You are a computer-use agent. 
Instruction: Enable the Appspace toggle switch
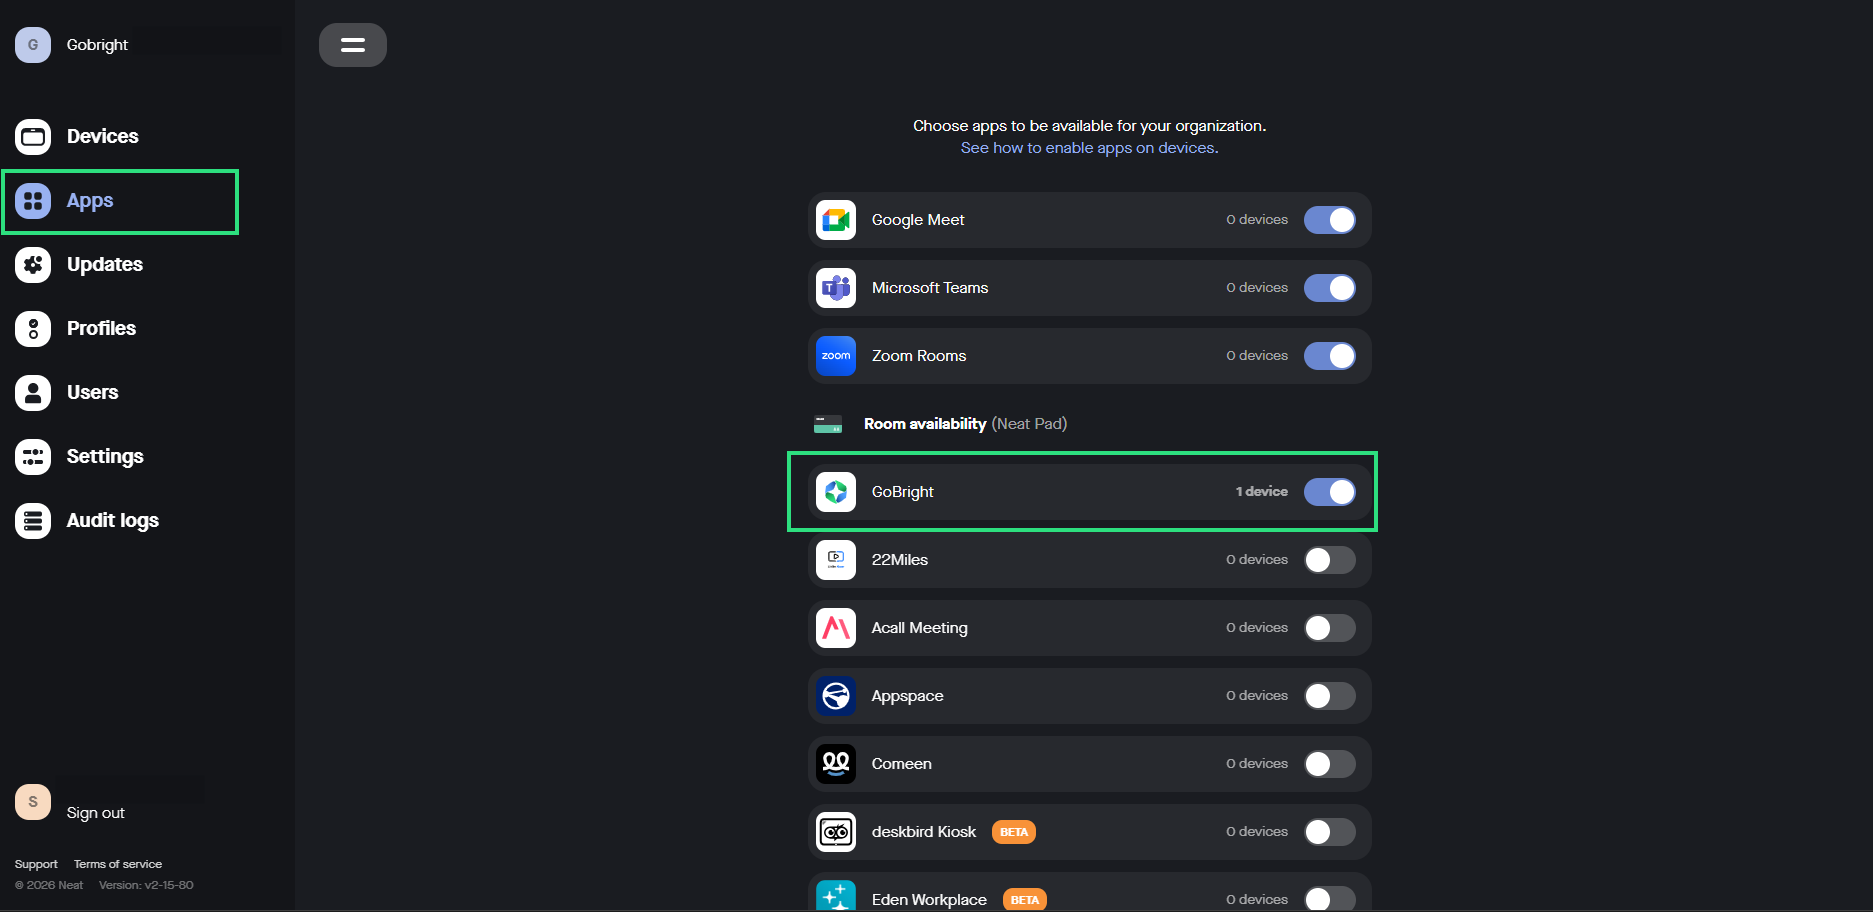point(1329,696)
